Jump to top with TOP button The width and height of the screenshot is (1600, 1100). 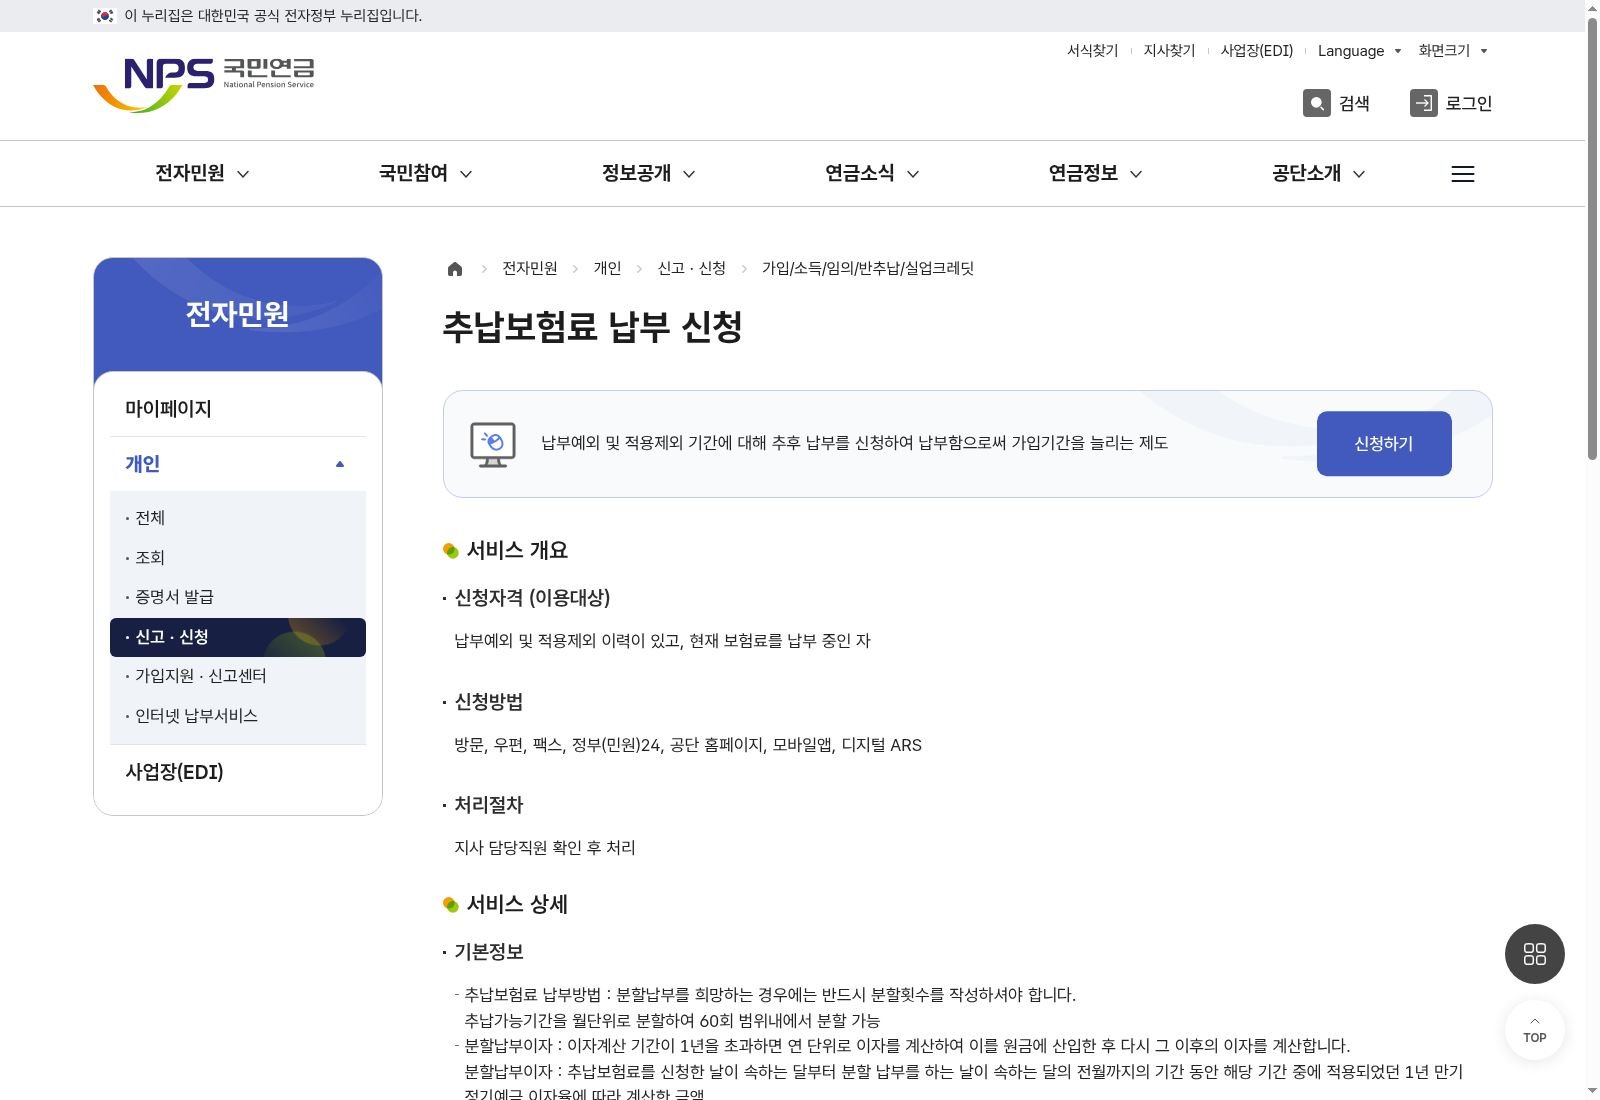coord(1534,1030)
